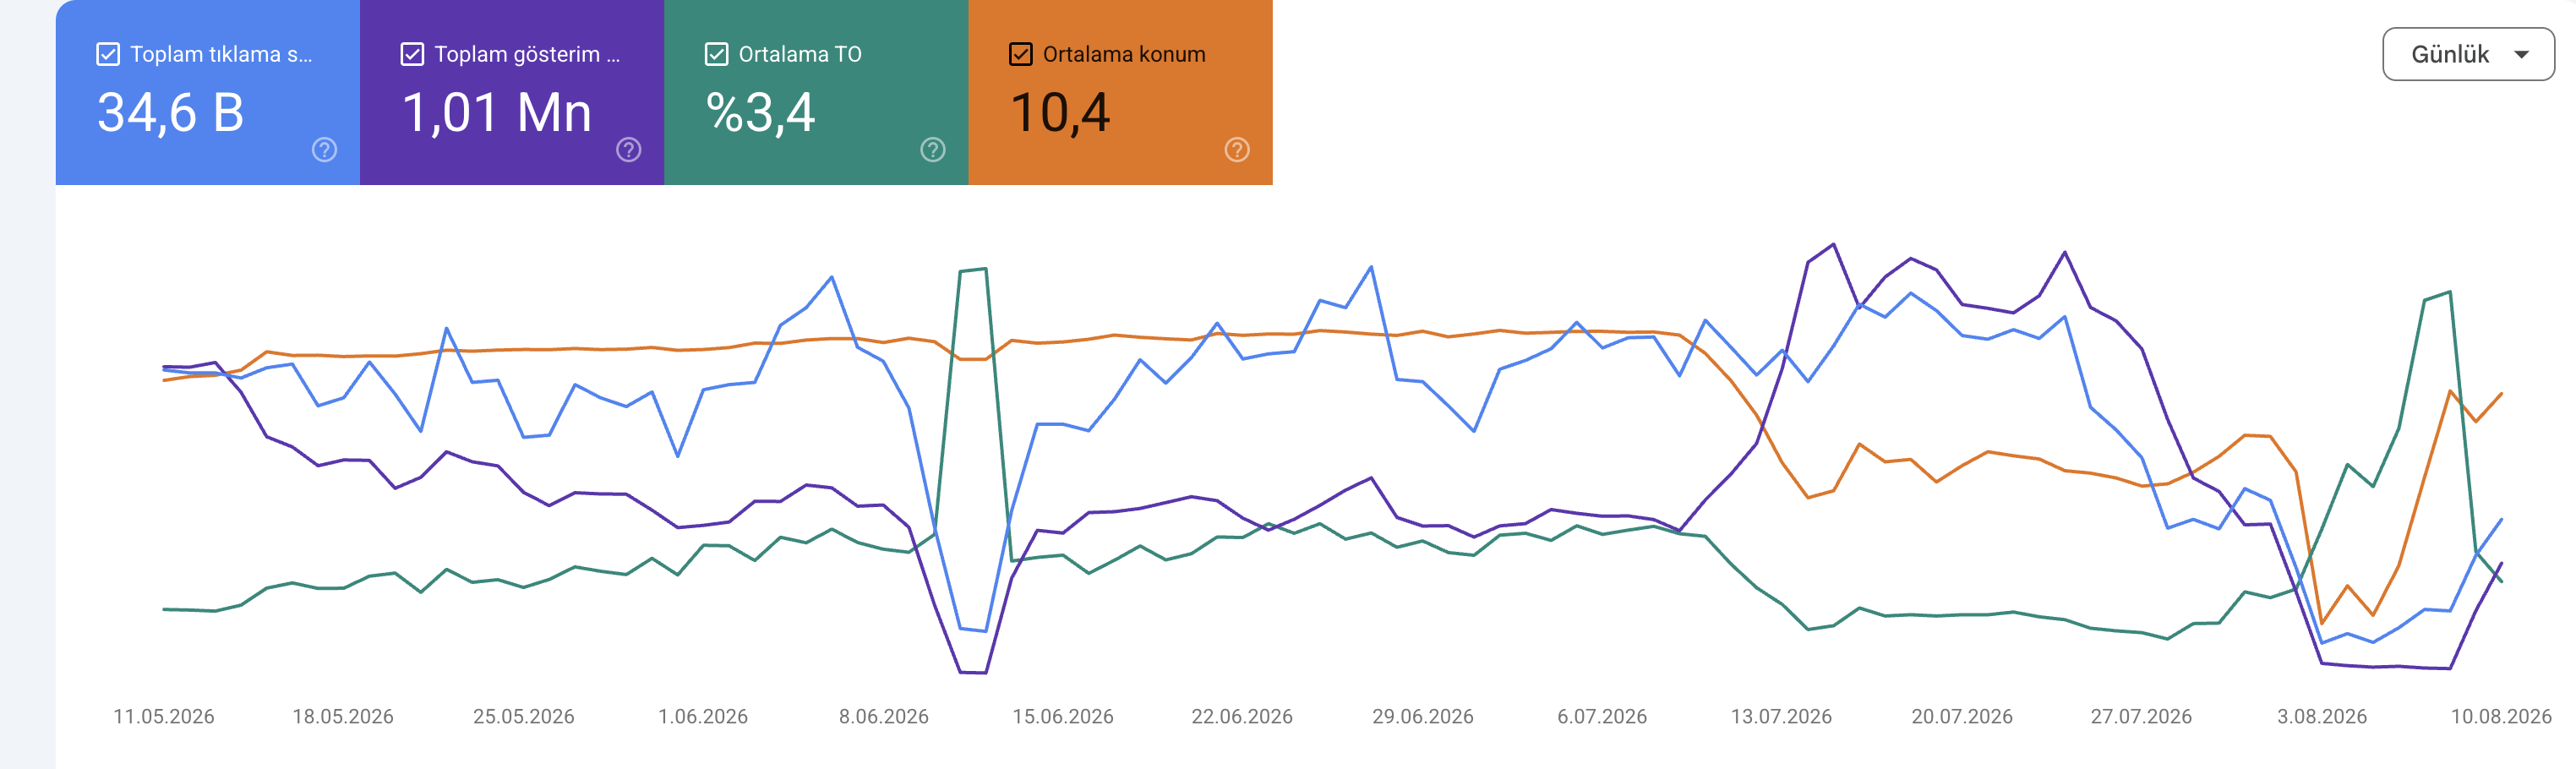Click the 1.06.2026 axis date label
2576x769 pixels.
(x=703, y=717)
